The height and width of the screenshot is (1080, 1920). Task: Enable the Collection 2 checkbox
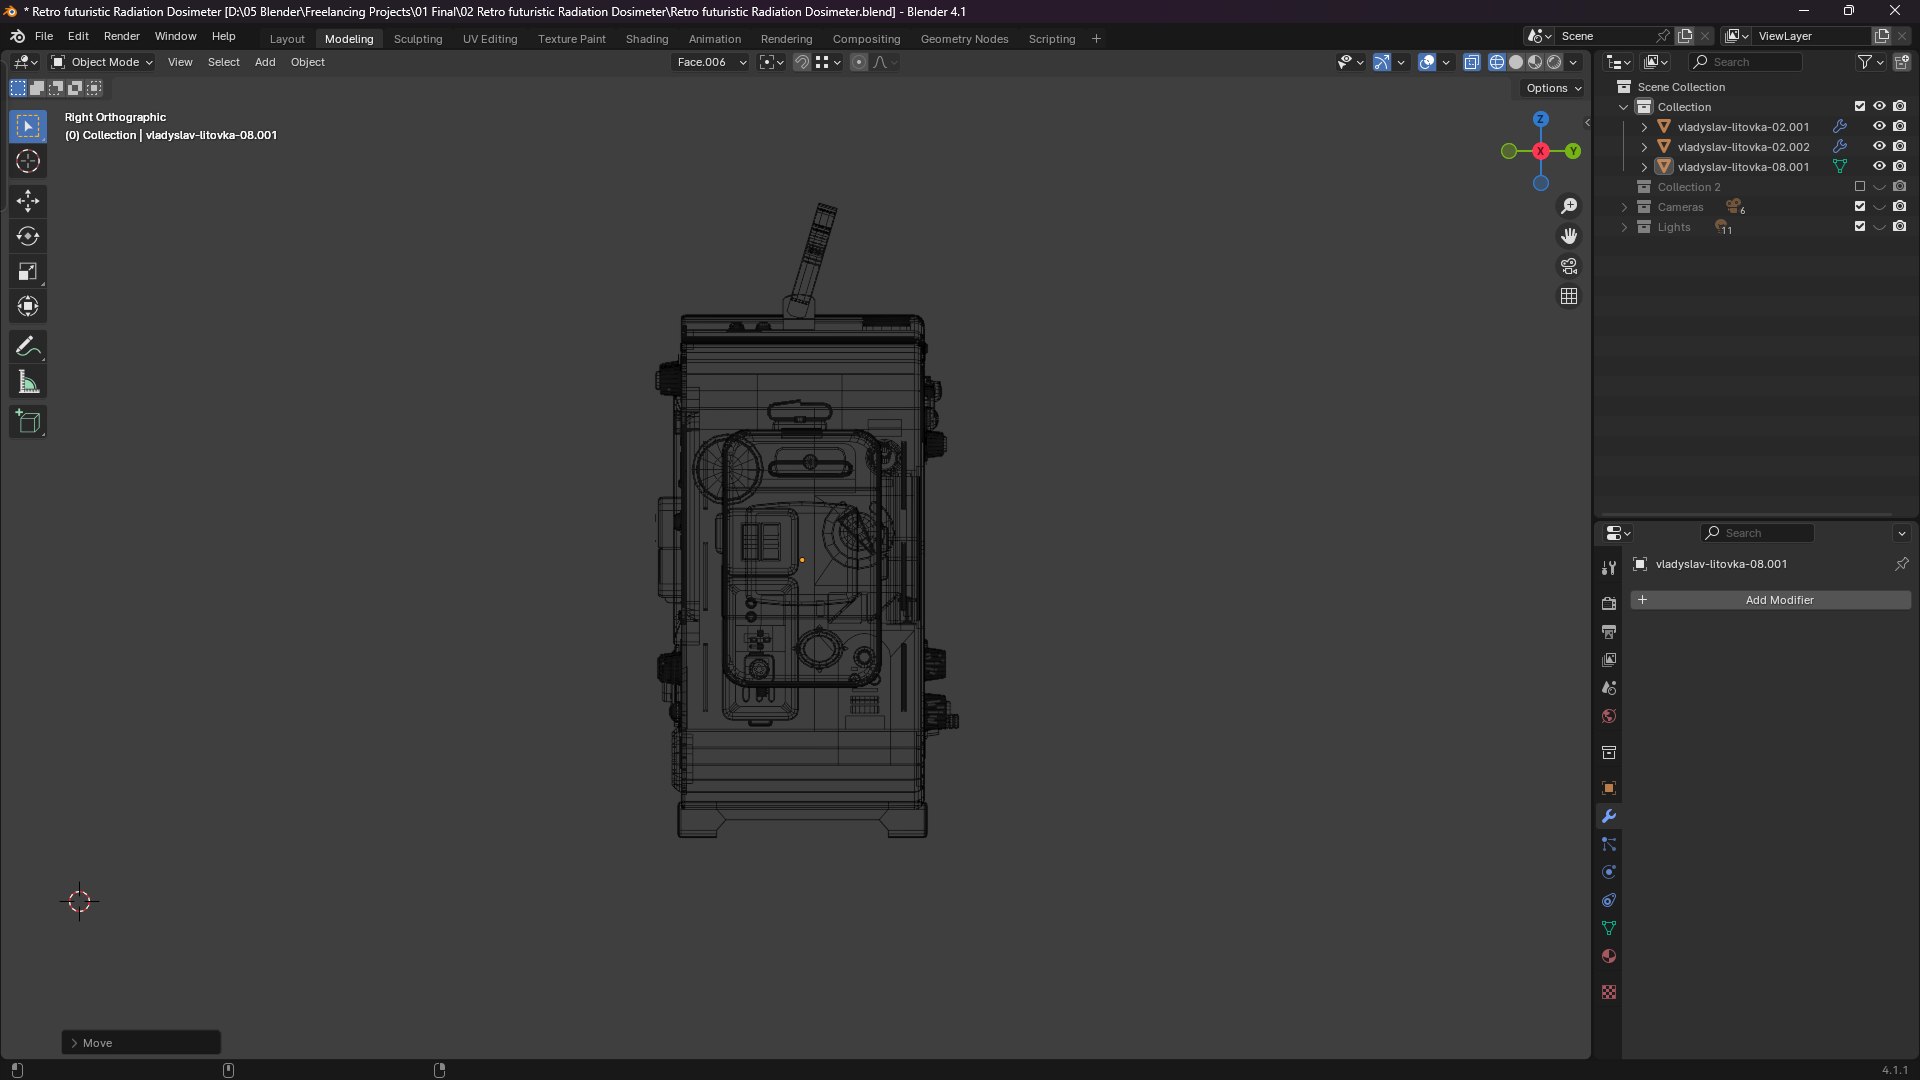pyautogui.click(x=1860, y=187)
